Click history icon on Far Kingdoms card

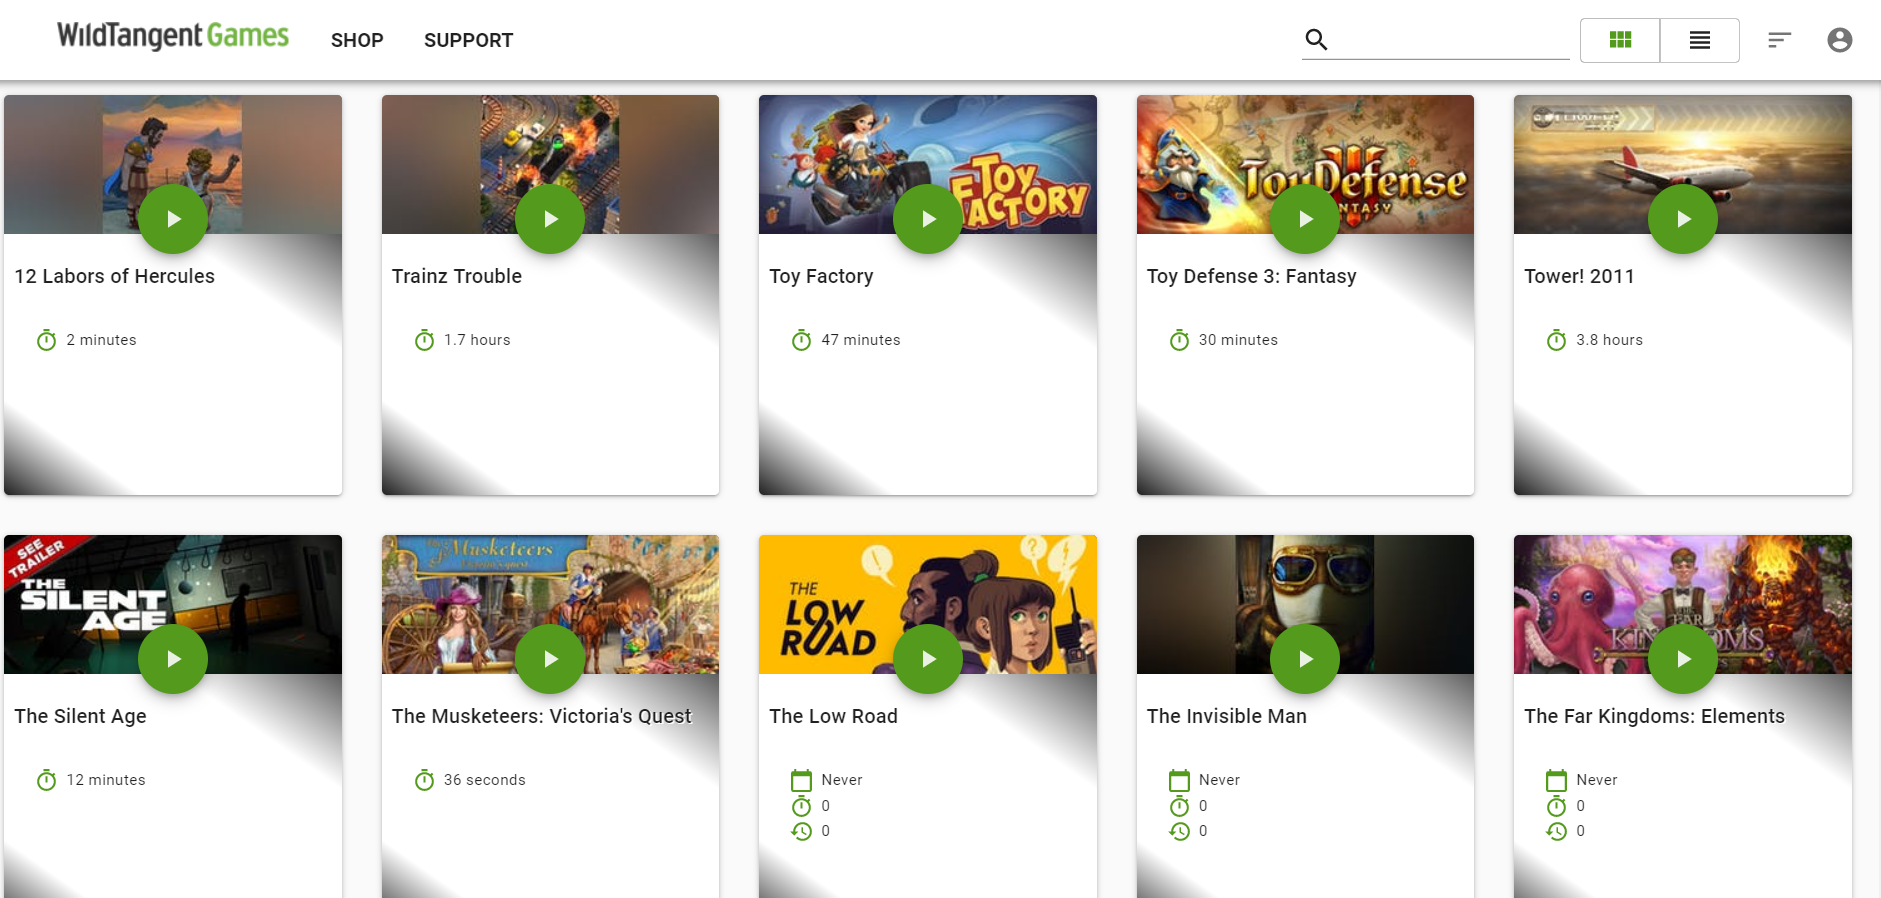click(1556, 831)
